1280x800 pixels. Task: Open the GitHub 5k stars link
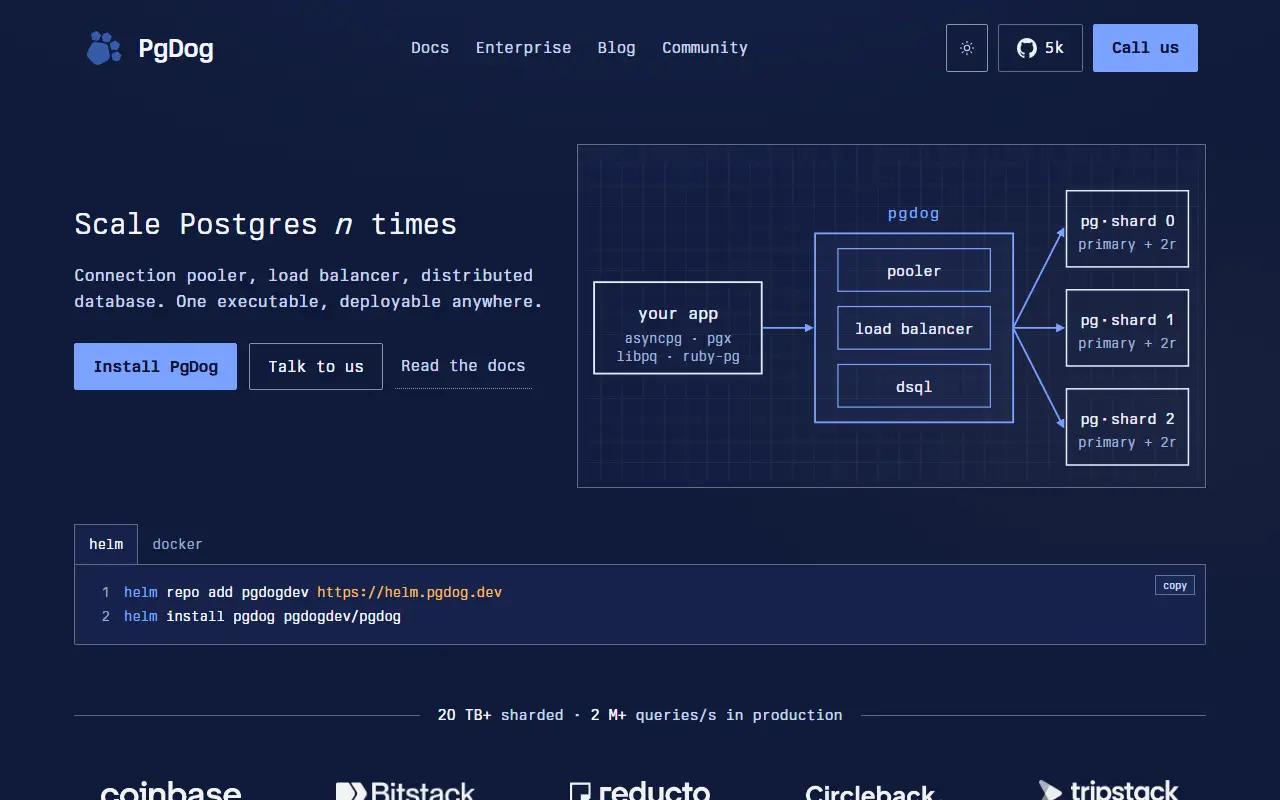[x=1040, y=48]
